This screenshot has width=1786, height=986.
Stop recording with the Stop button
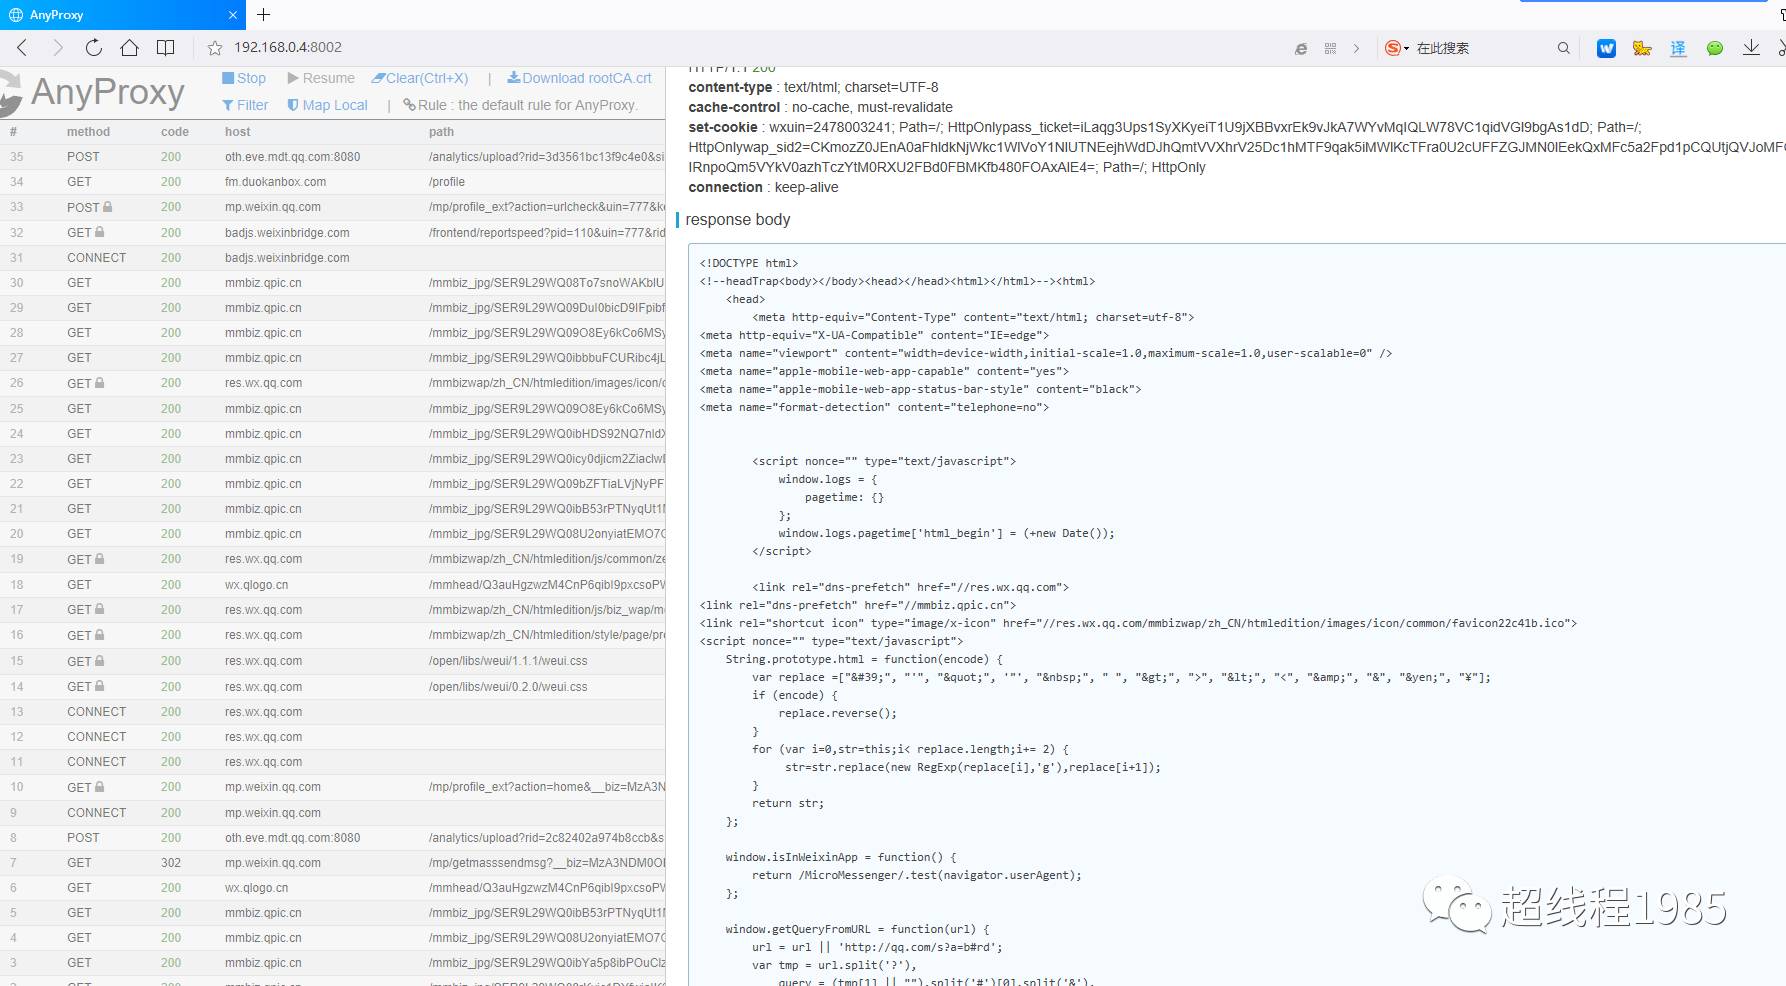coord(244,78)
